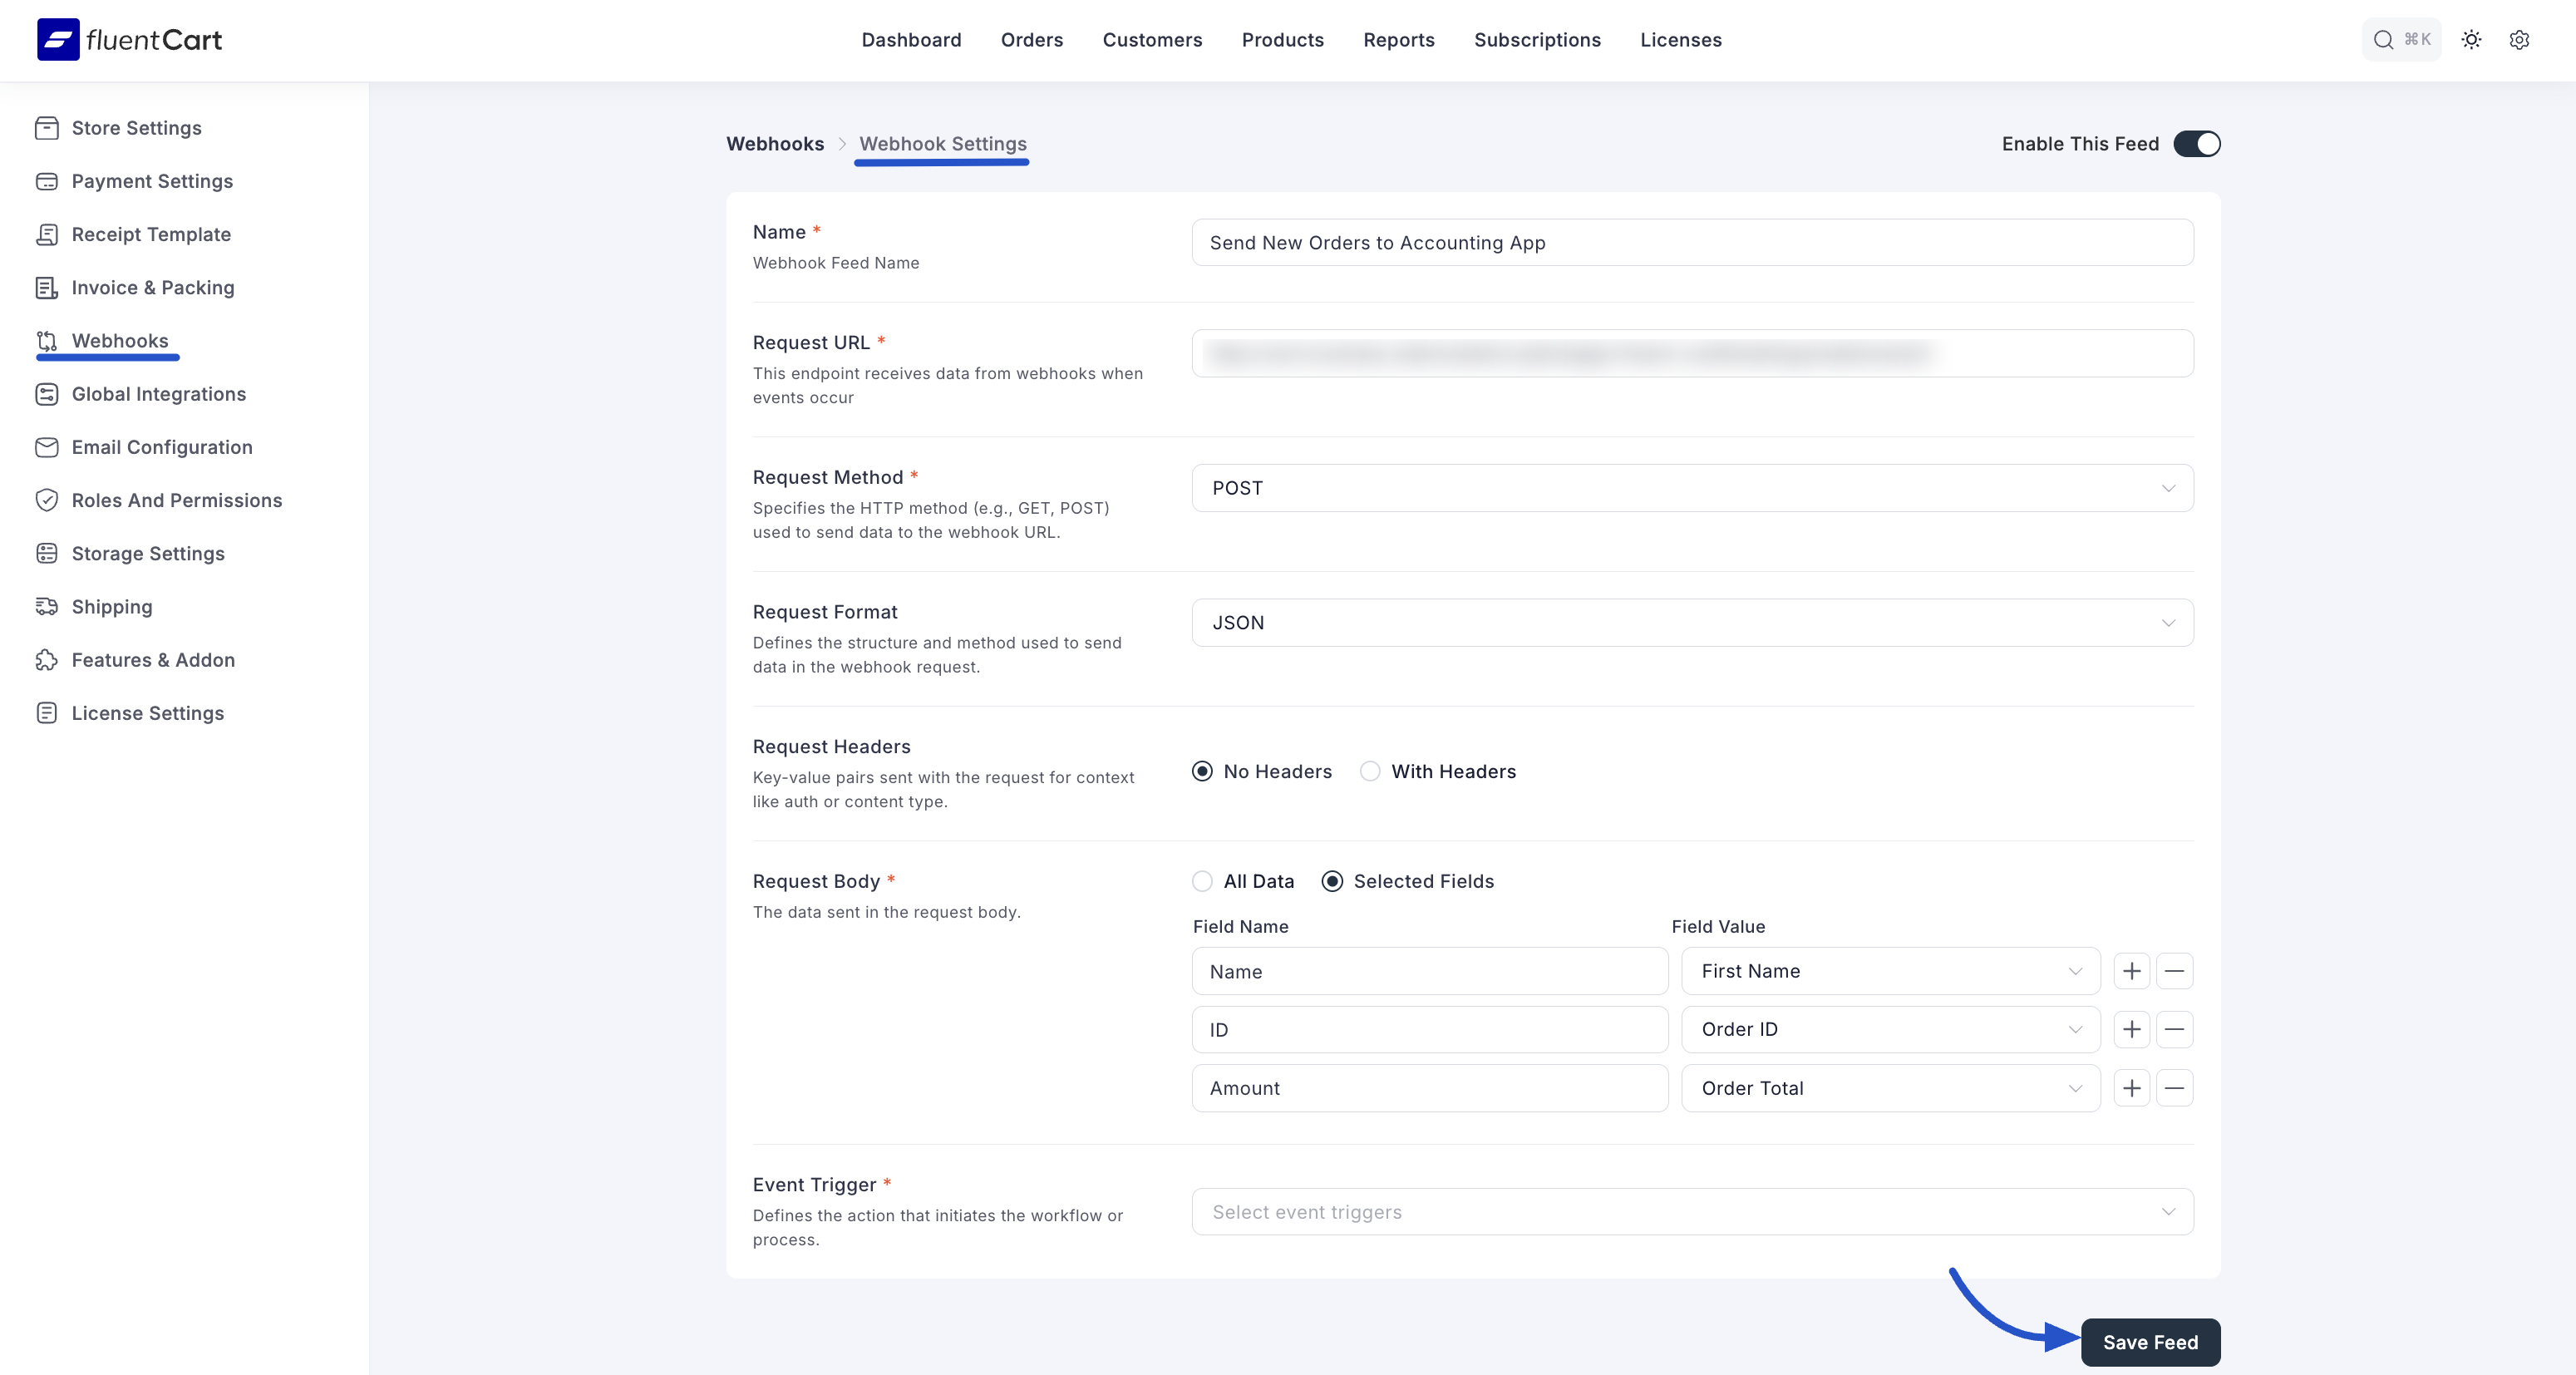Select the With Headers radio option

[x=1370, y=771]
